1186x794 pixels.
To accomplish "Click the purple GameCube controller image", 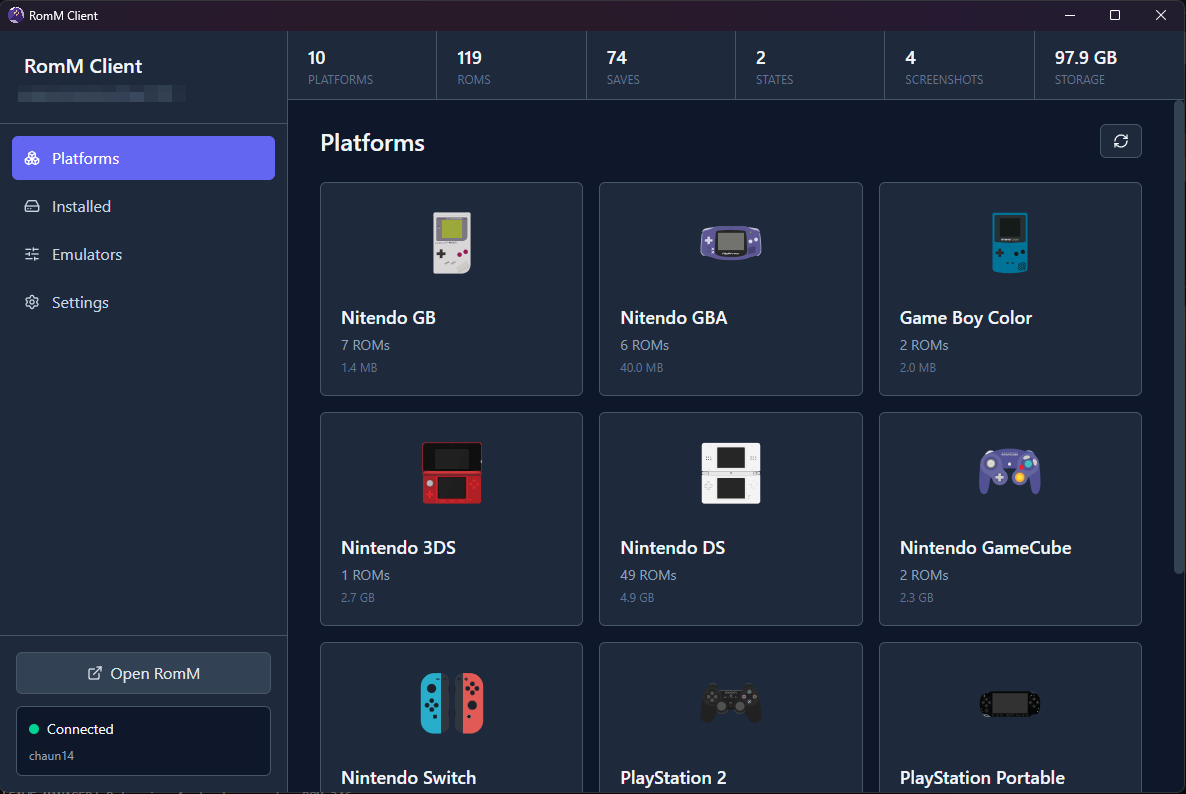I will (x=1010, y=471).
